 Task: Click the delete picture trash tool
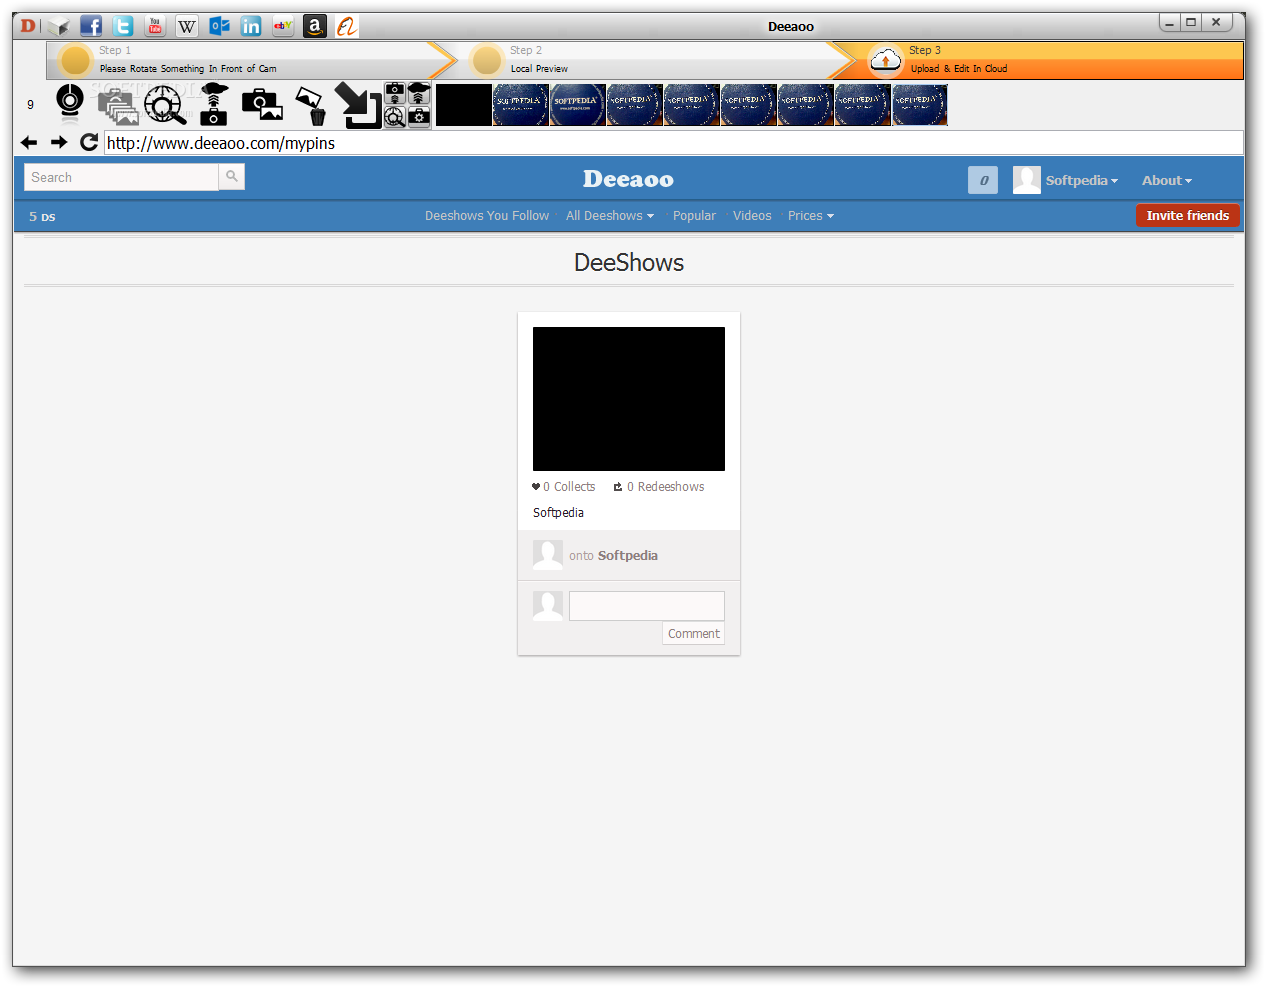311,105
